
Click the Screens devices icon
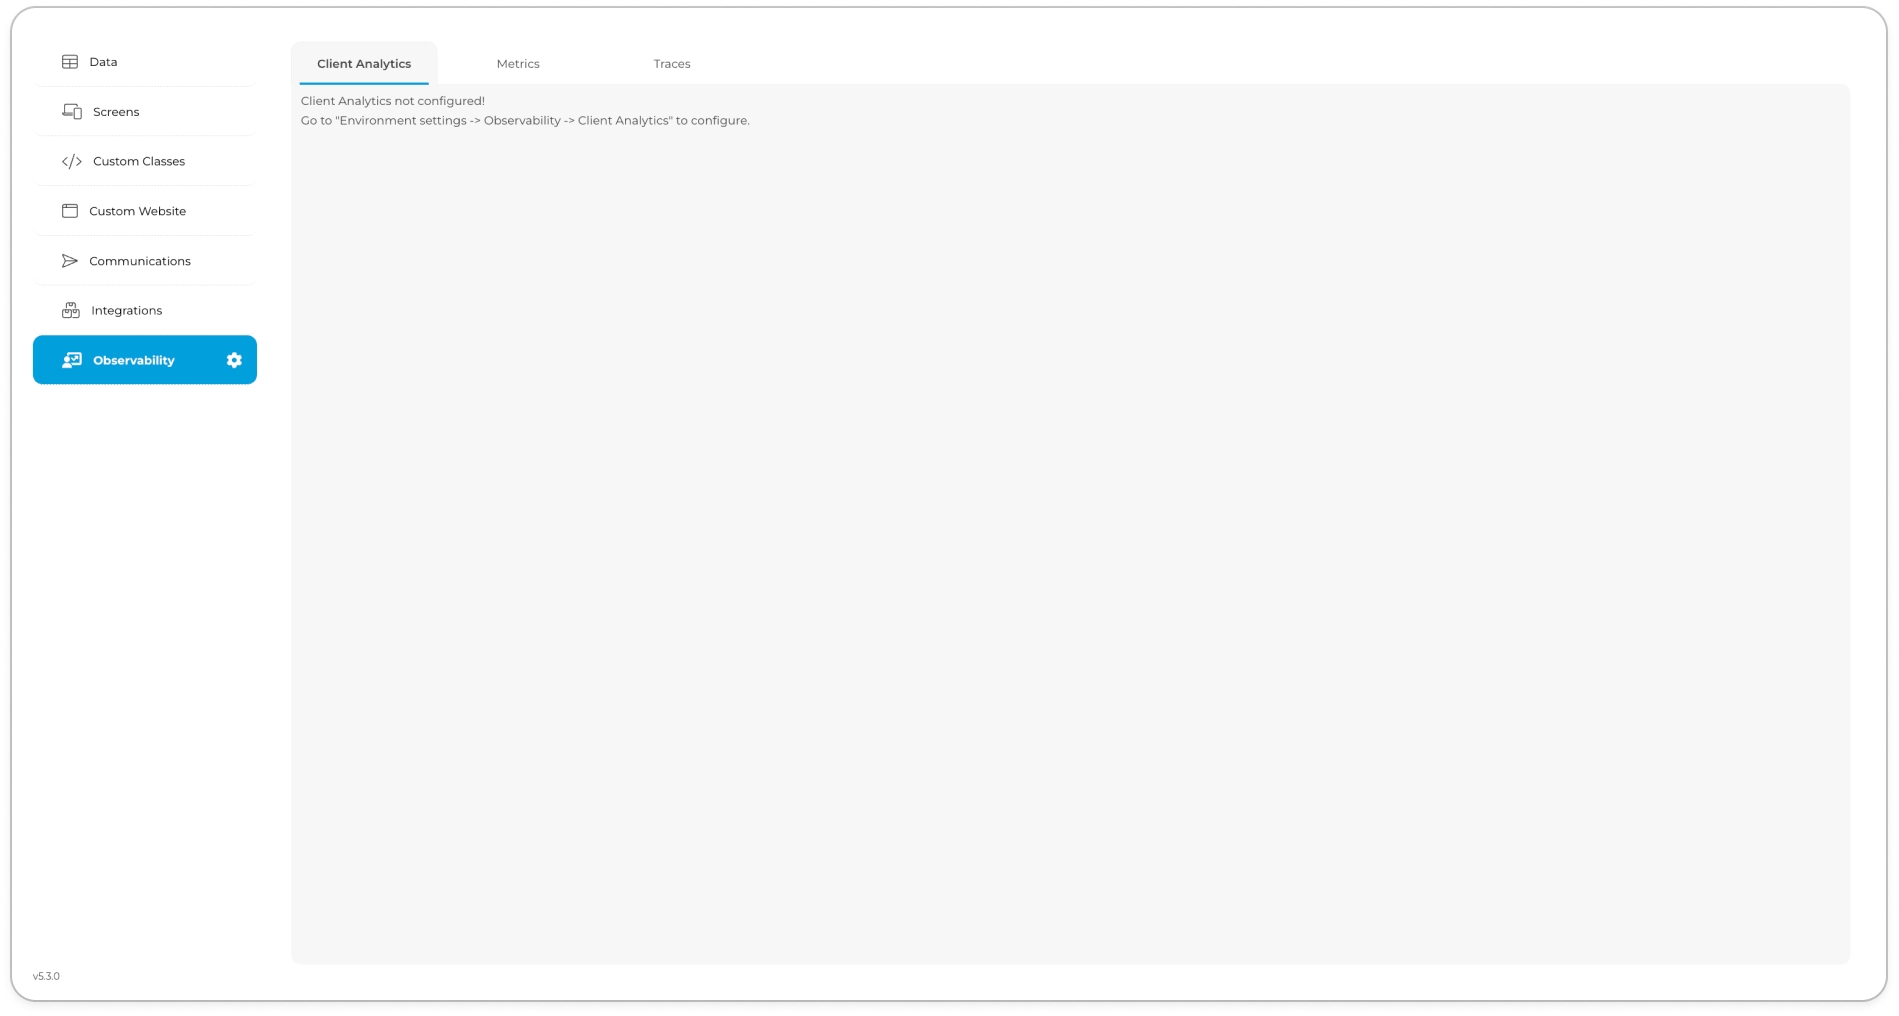[x=72, y=111]
